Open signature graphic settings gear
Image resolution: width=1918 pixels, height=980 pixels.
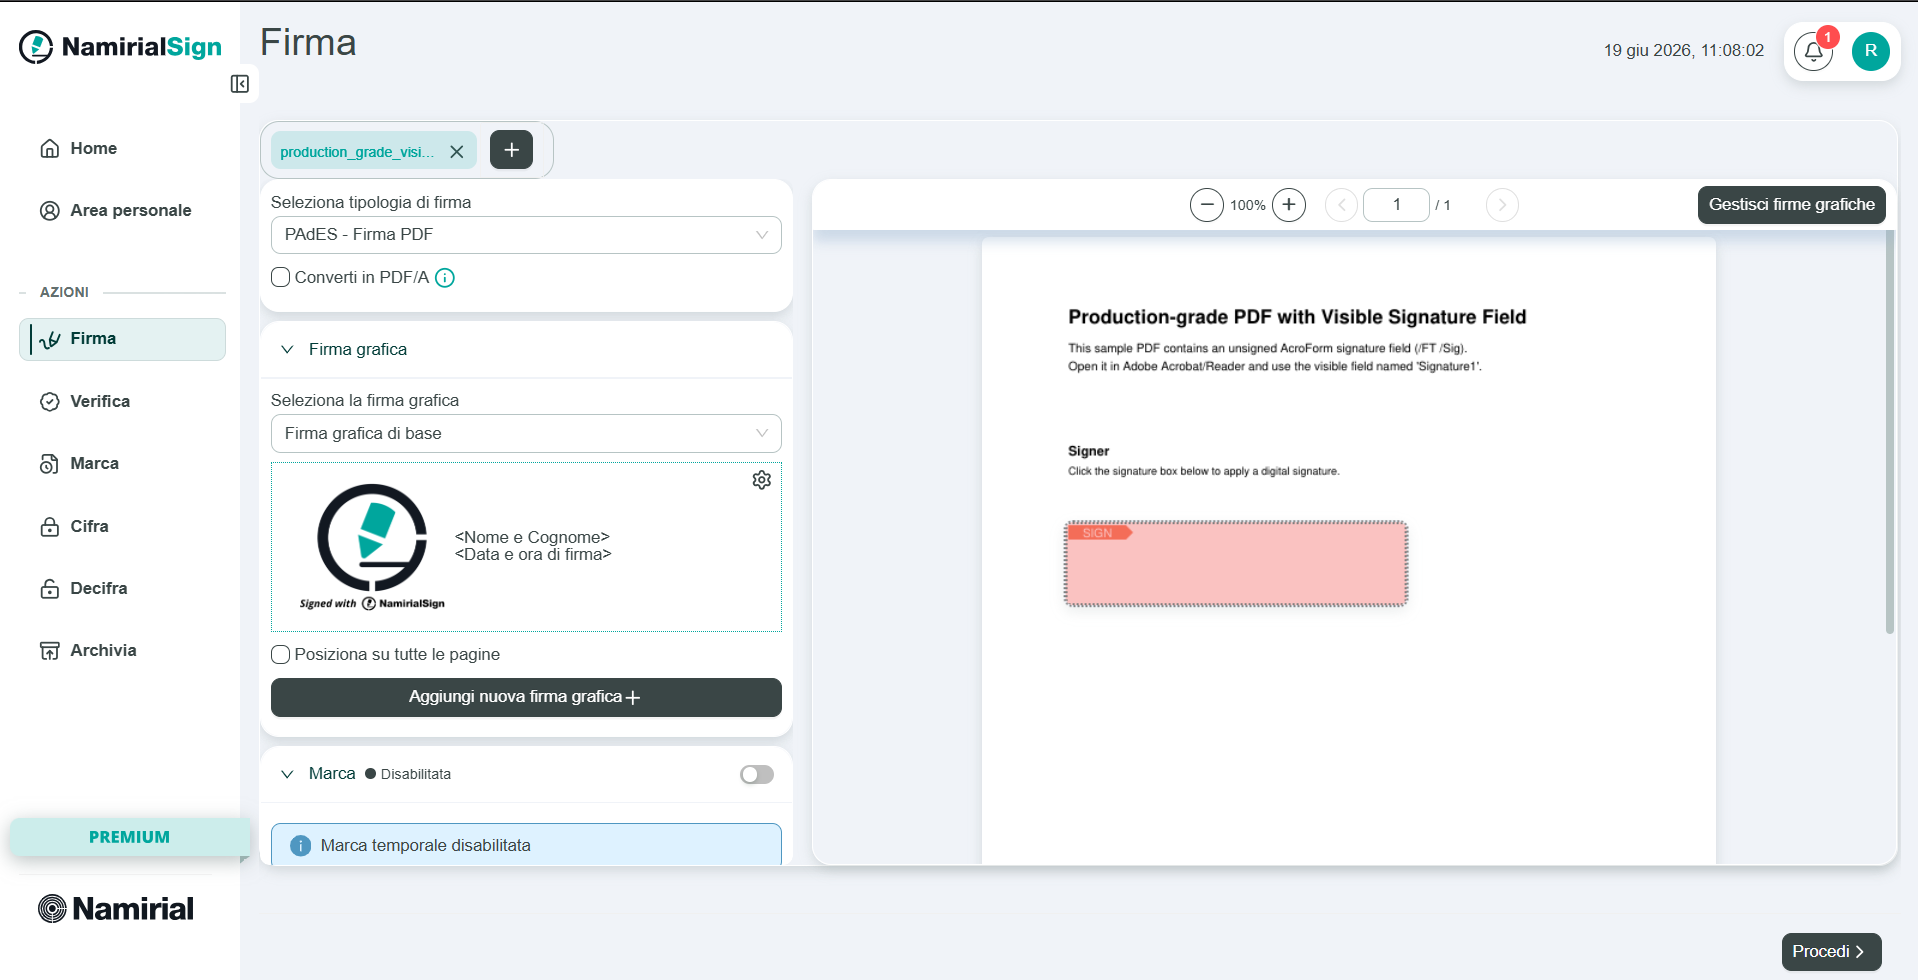pyautogui.click(x=762, y=480)
